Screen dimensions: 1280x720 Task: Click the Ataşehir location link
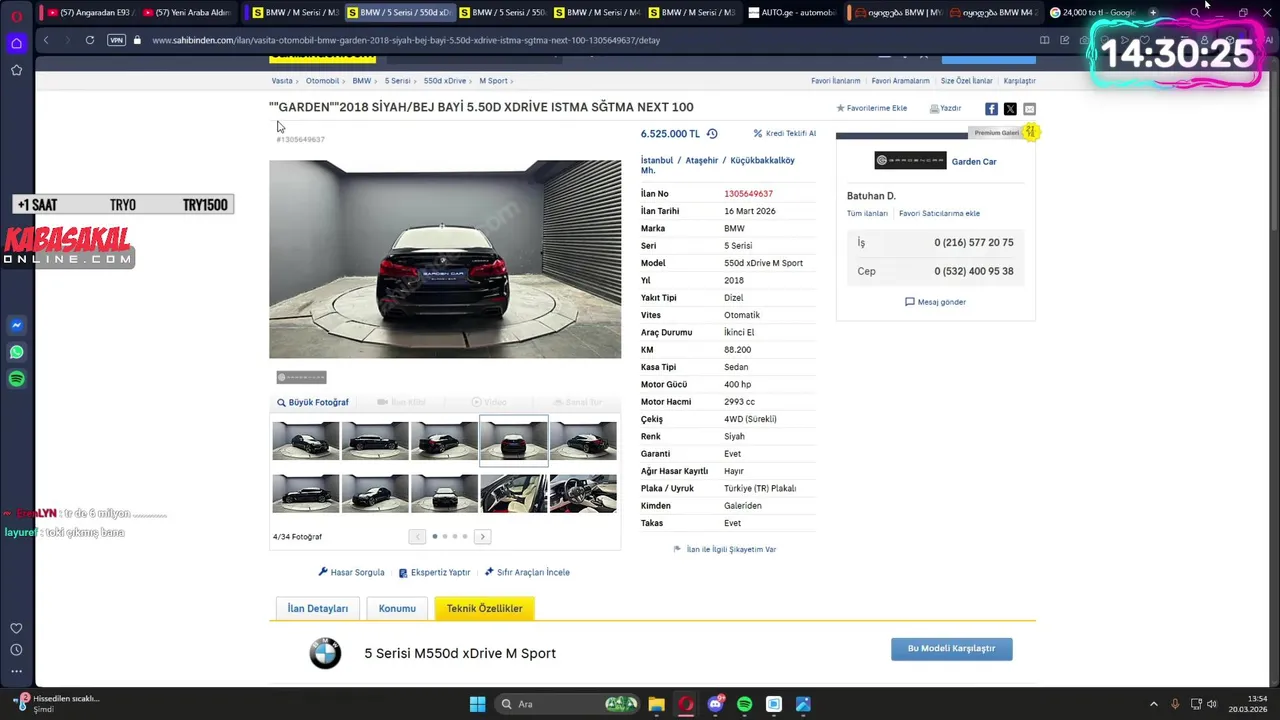coord(702,160)
